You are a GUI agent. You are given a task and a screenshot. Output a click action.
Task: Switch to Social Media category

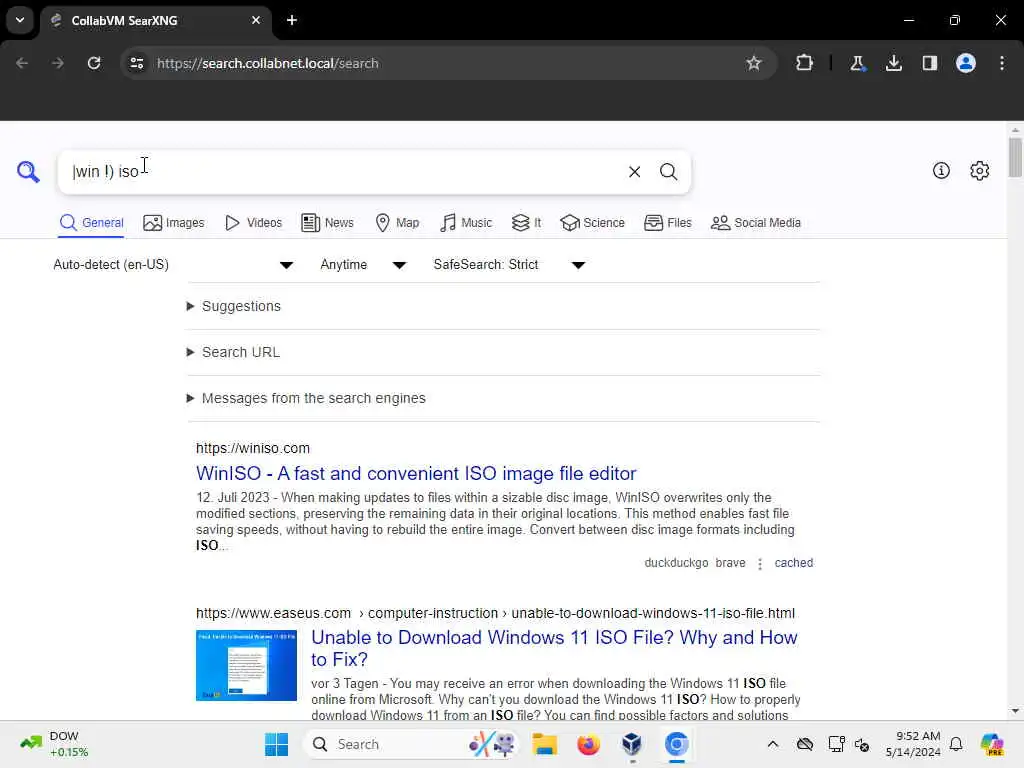point(756,223)
